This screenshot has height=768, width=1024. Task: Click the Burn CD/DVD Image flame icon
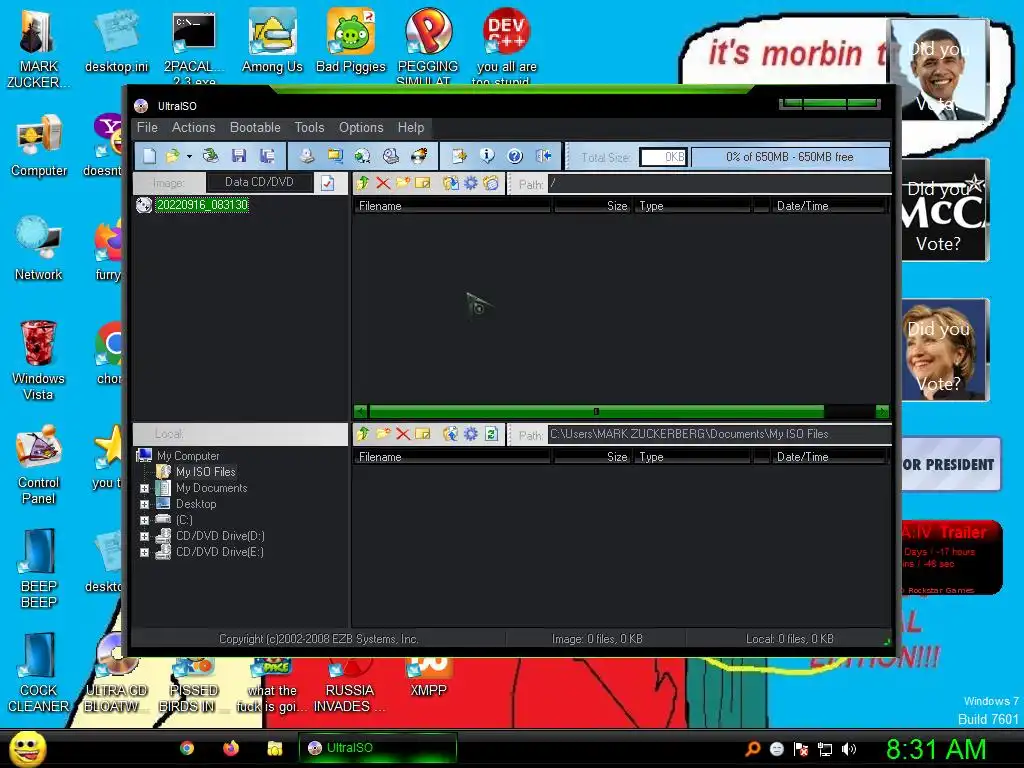(419, 156)
